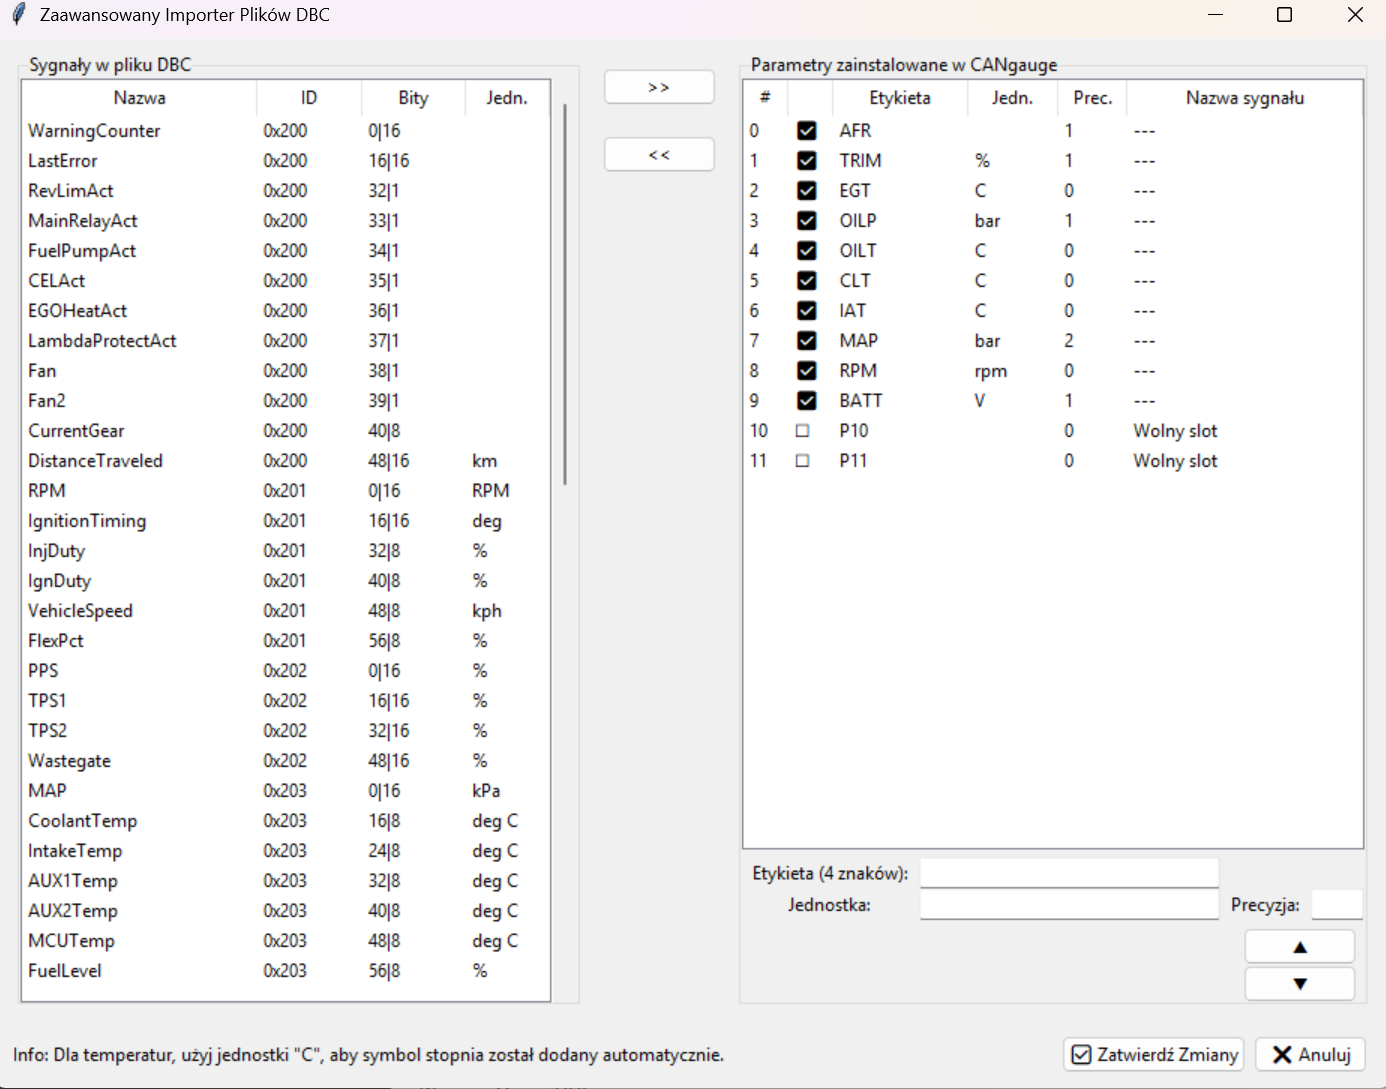Image resolution: width=1386 pixels, height=1089 pixels.
Task: Select the AUX2Temp signal
Action: point(286,911)
